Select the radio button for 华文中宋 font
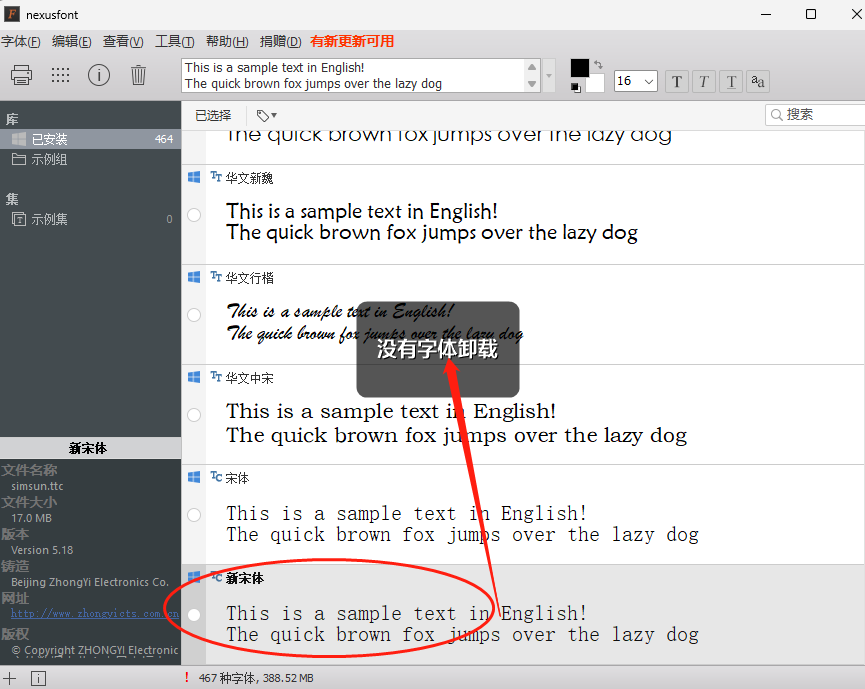 [x=194, y=415]
